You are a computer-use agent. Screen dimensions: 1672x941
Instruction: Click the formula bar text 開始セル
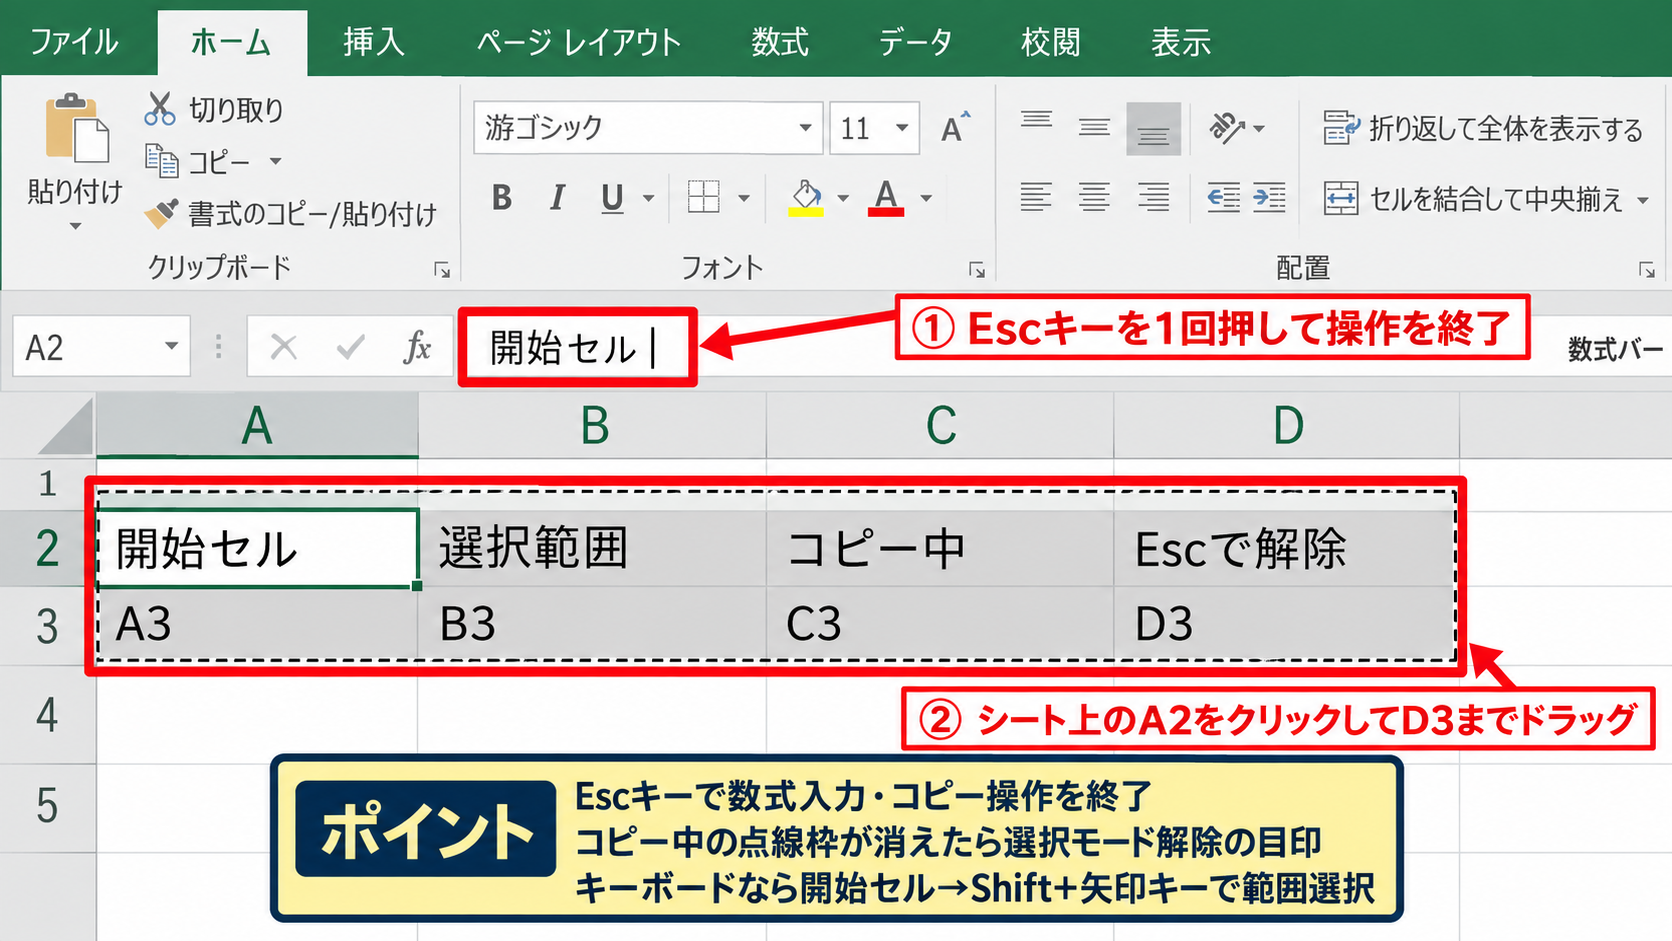563,348
